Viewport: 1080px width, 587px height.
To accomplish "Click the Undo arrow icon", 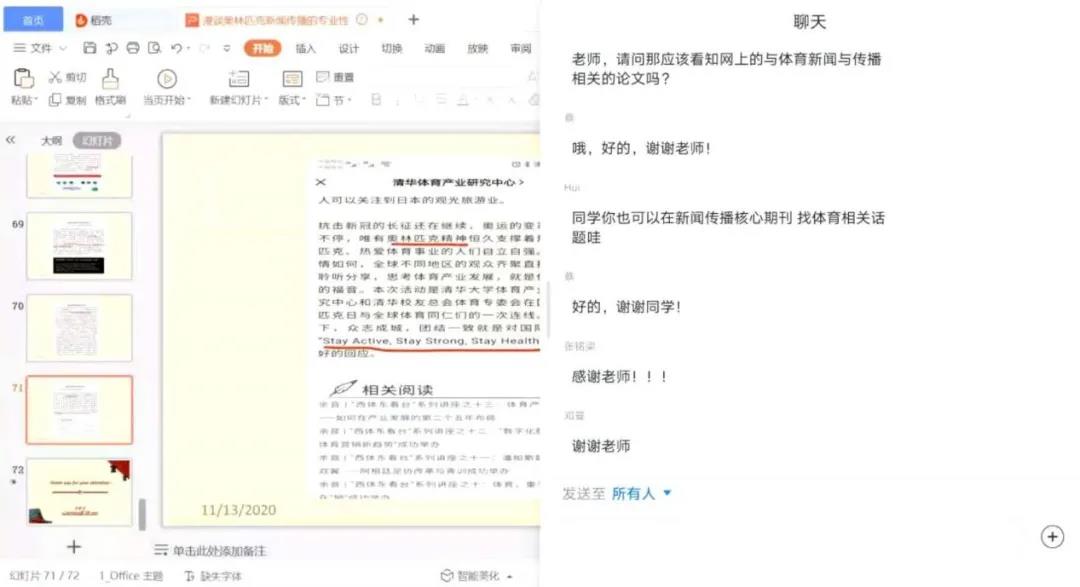I will pos(177,48).
